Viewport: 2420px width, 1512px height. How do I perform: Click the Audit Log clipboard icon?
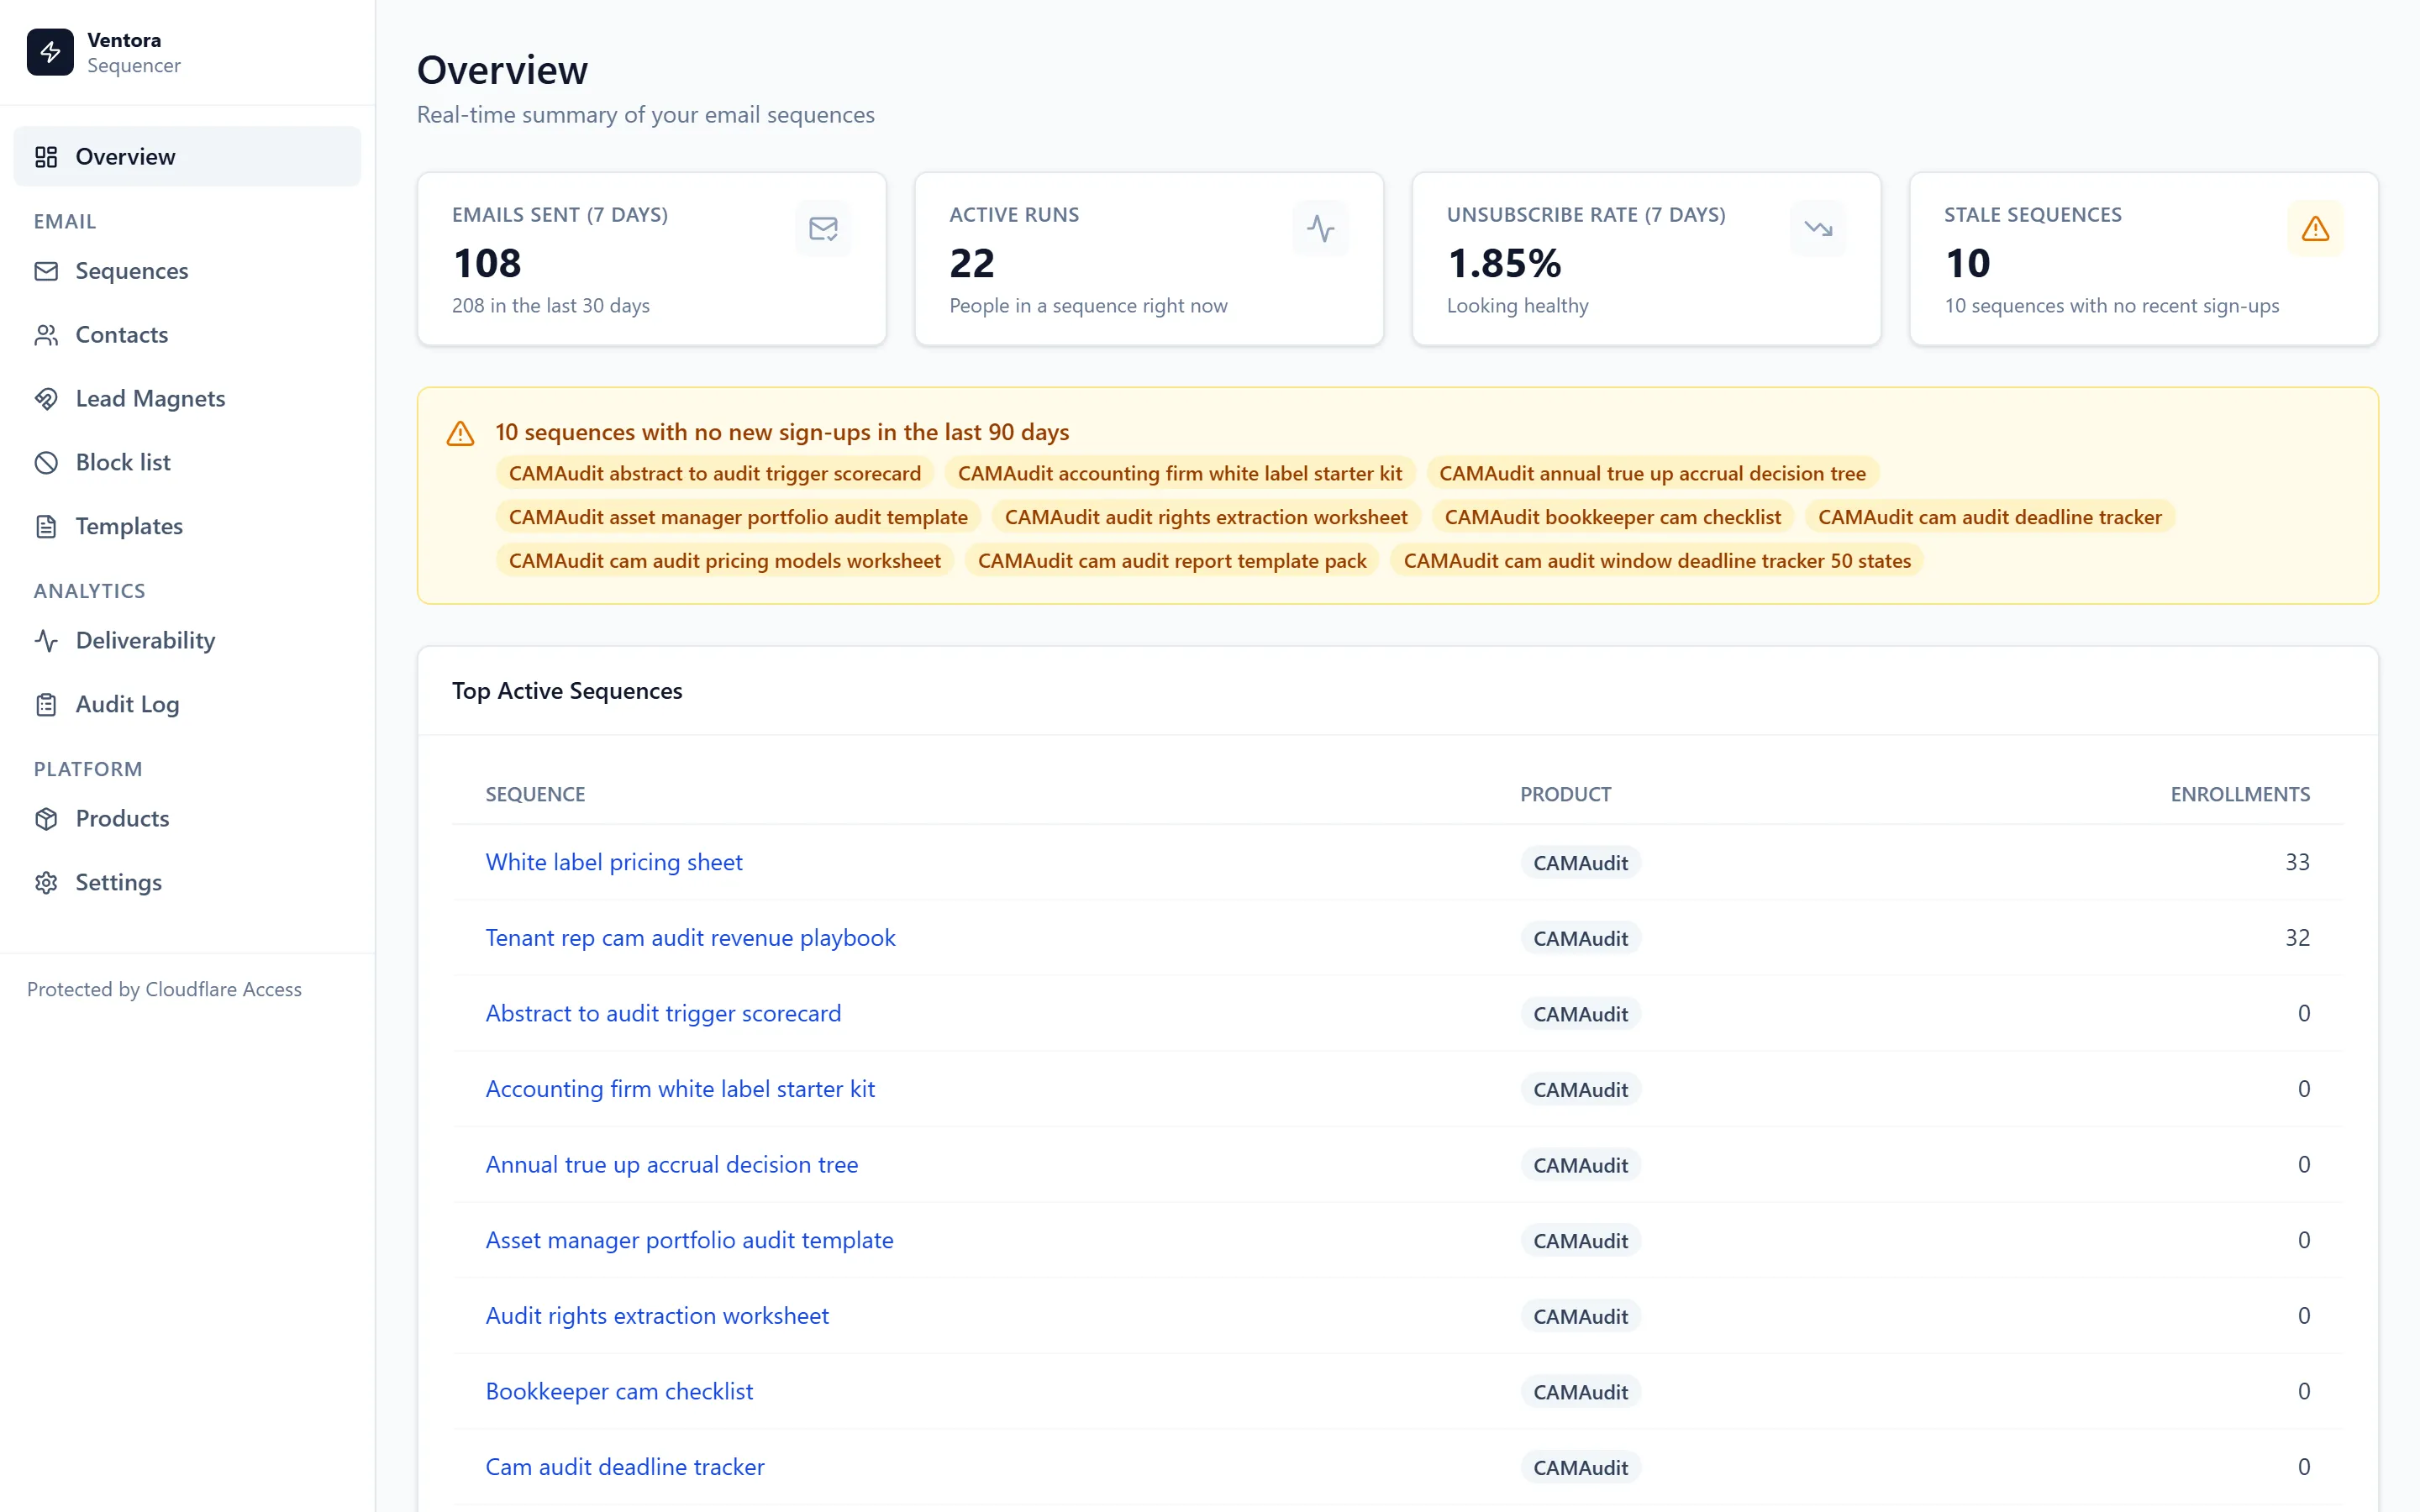click(x=46, y=705)
